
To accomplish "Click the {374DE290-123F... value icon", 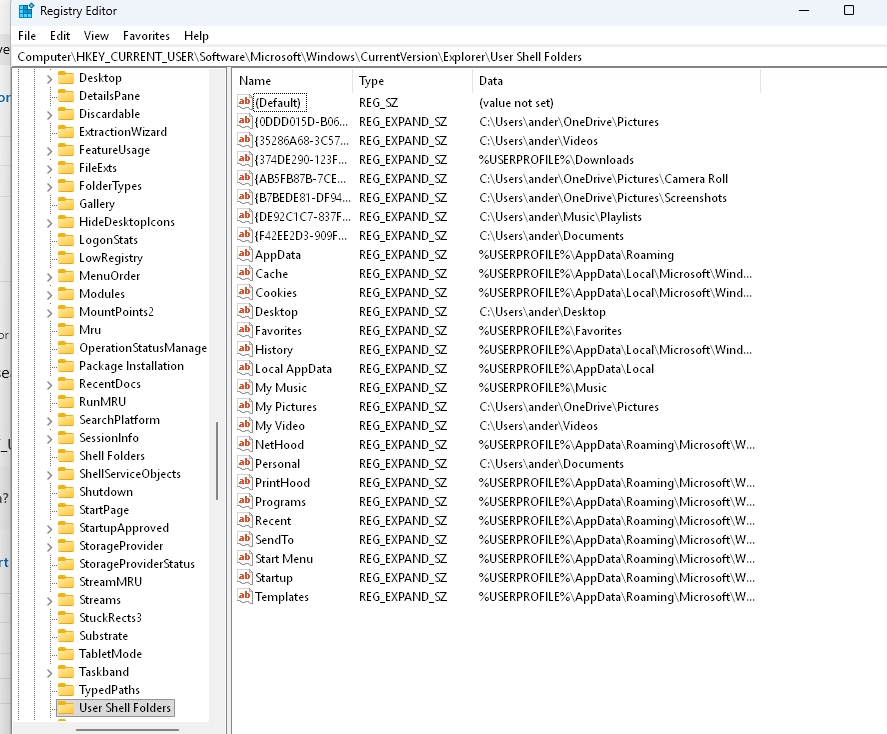I will pos(244,159).
